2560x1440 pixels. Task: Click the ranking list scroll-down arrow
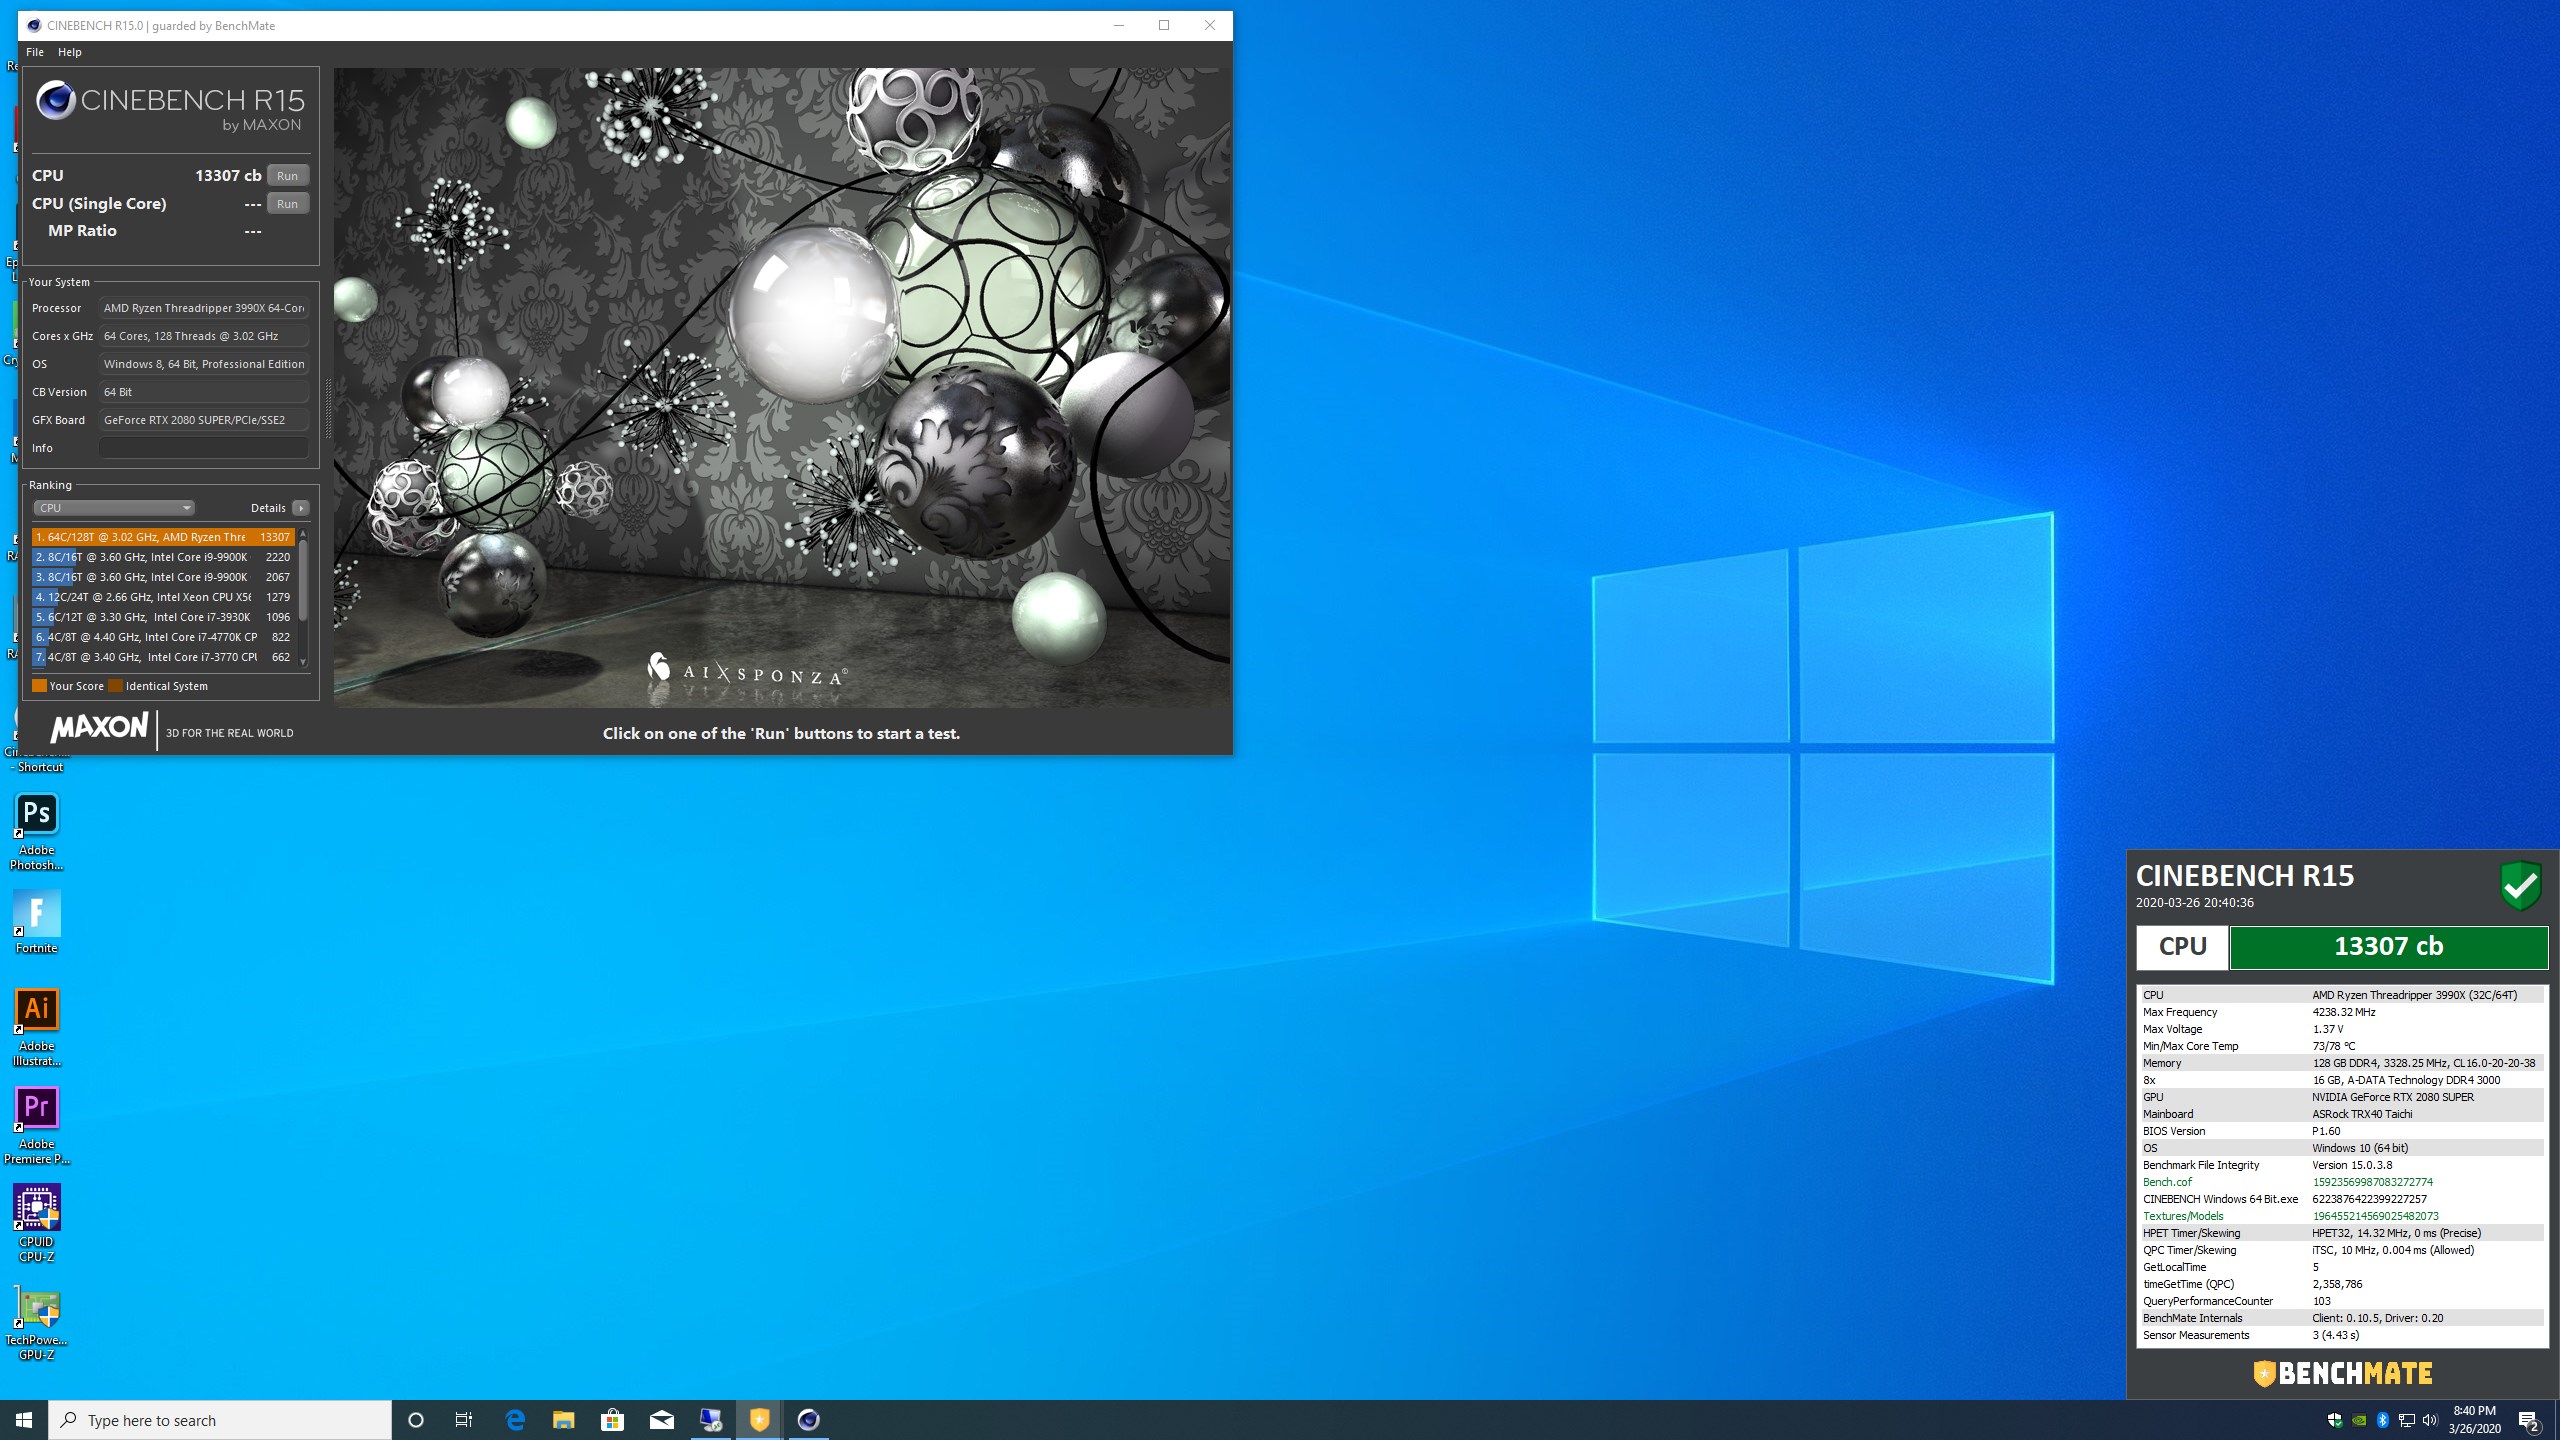click(303, 662)
